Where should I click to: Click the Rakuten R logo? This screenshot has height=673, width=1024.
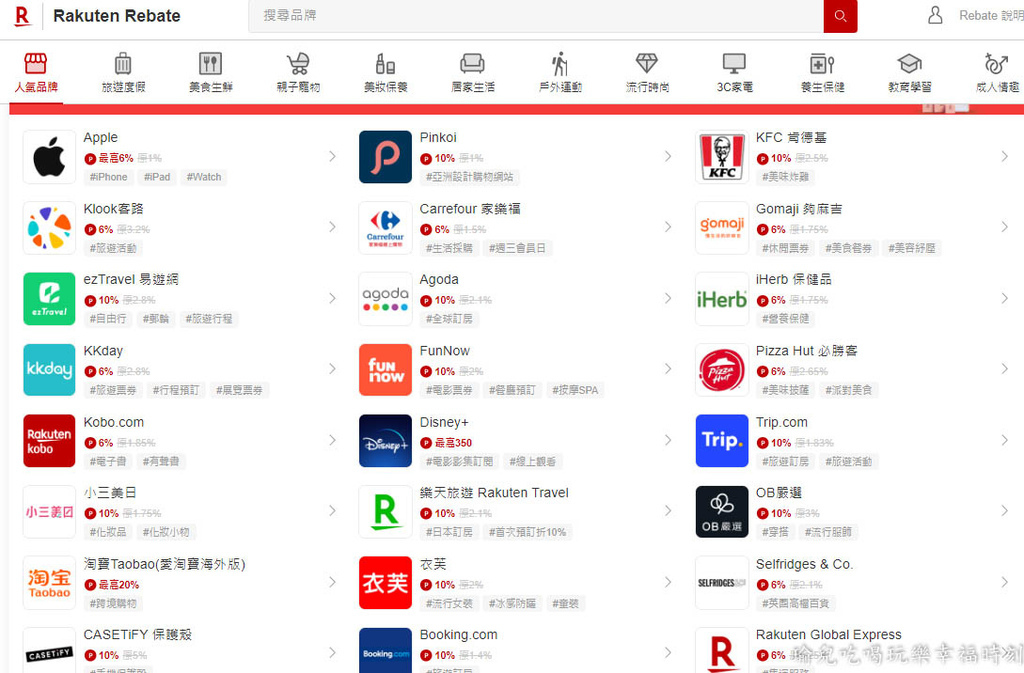pos(22,16)
